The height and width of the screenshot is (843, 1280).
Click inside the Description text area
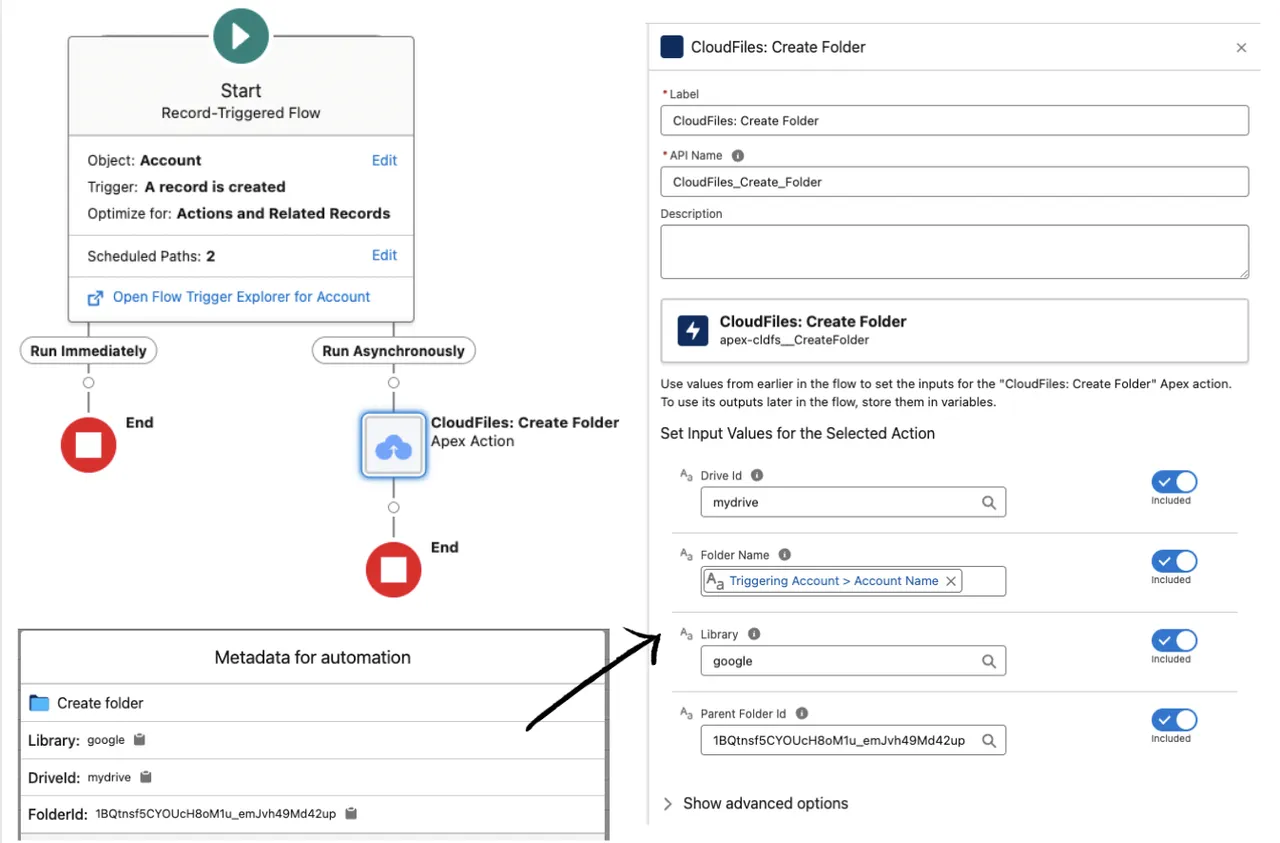click(953, 250)
